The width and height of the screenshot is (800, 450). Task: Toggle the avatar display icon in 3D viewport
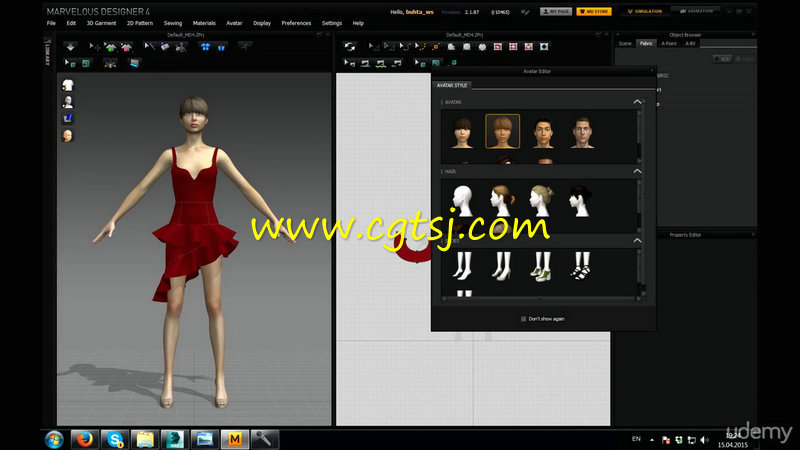[68, 102]
